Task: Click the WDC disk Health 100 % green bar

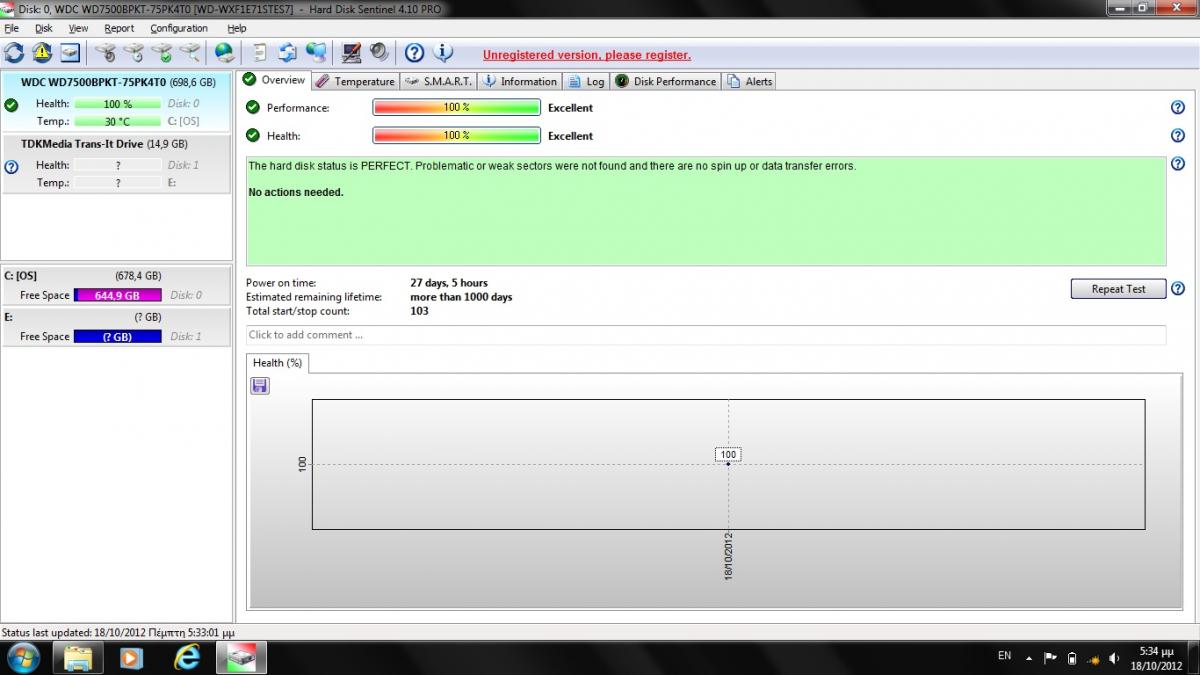Action: (117, 104)
